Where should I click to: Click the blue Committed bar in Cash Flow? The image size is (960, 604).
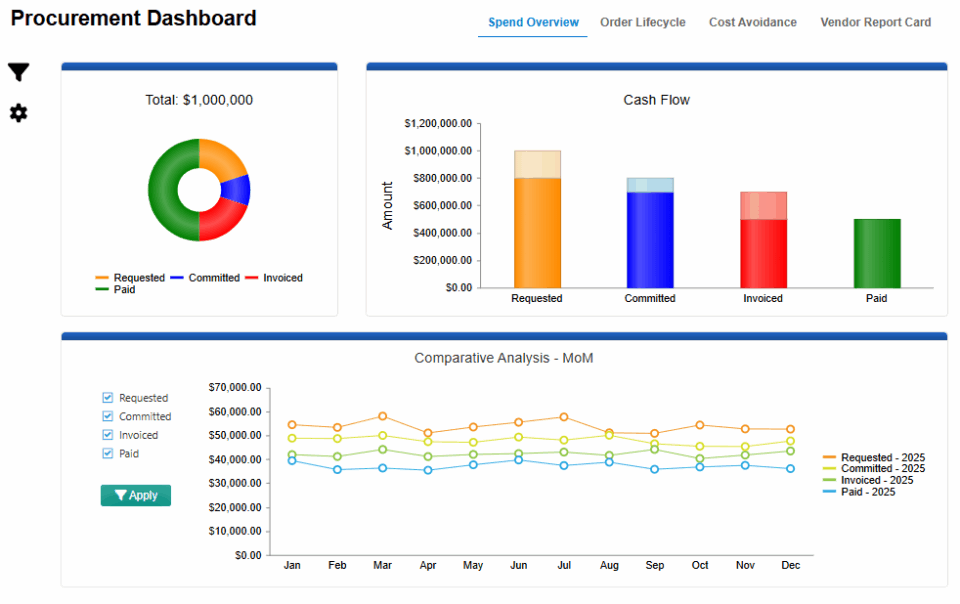click(650, 238)
